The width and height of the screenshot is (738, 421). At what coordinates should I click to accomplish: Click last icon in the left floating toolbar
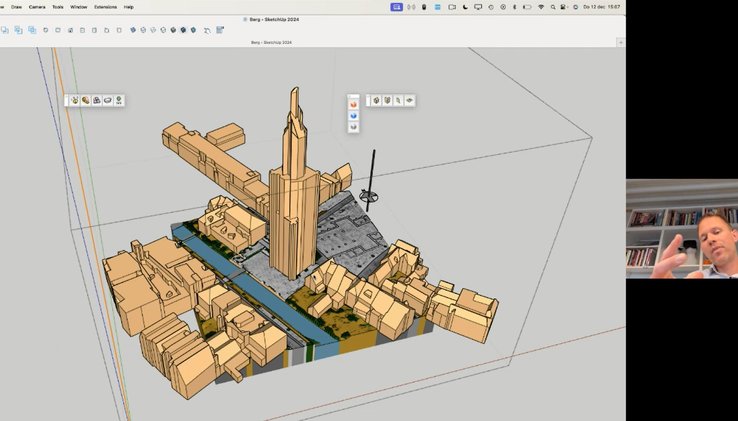click(x=119, y=100)
